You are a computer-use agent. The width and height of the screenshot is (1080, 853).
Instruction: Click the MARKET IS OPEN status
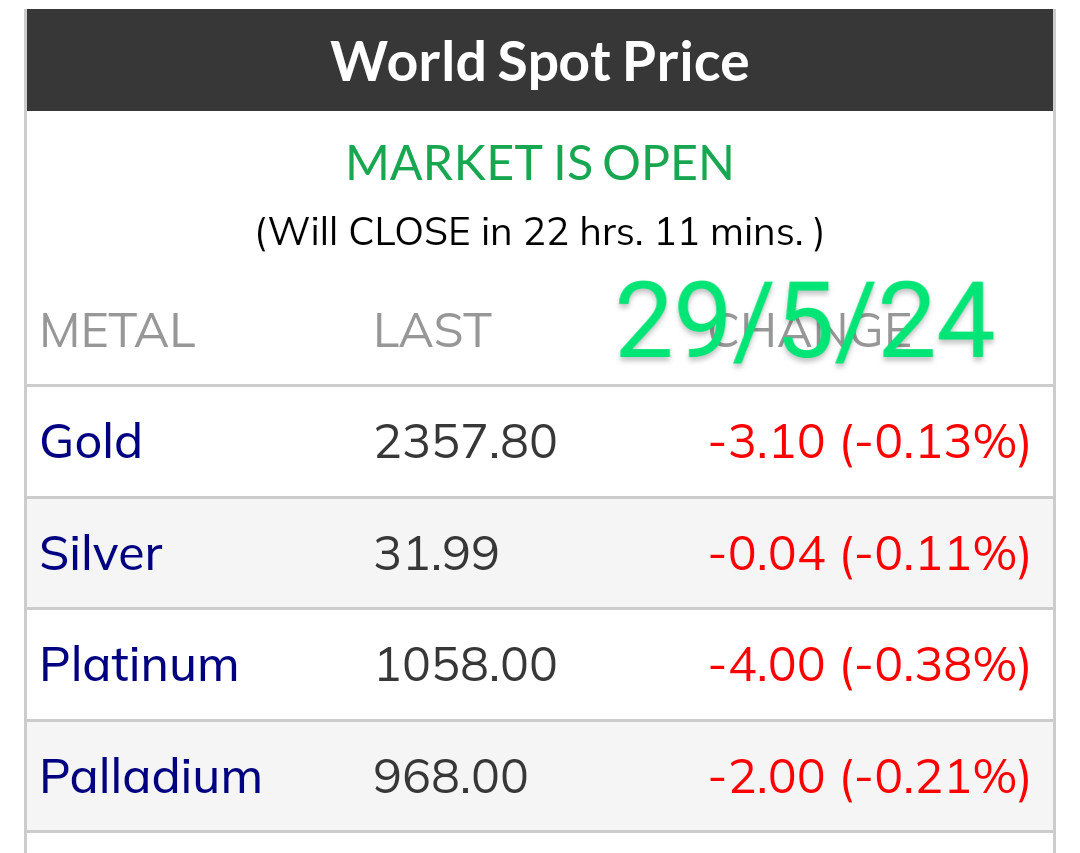(x=540, y=164)
